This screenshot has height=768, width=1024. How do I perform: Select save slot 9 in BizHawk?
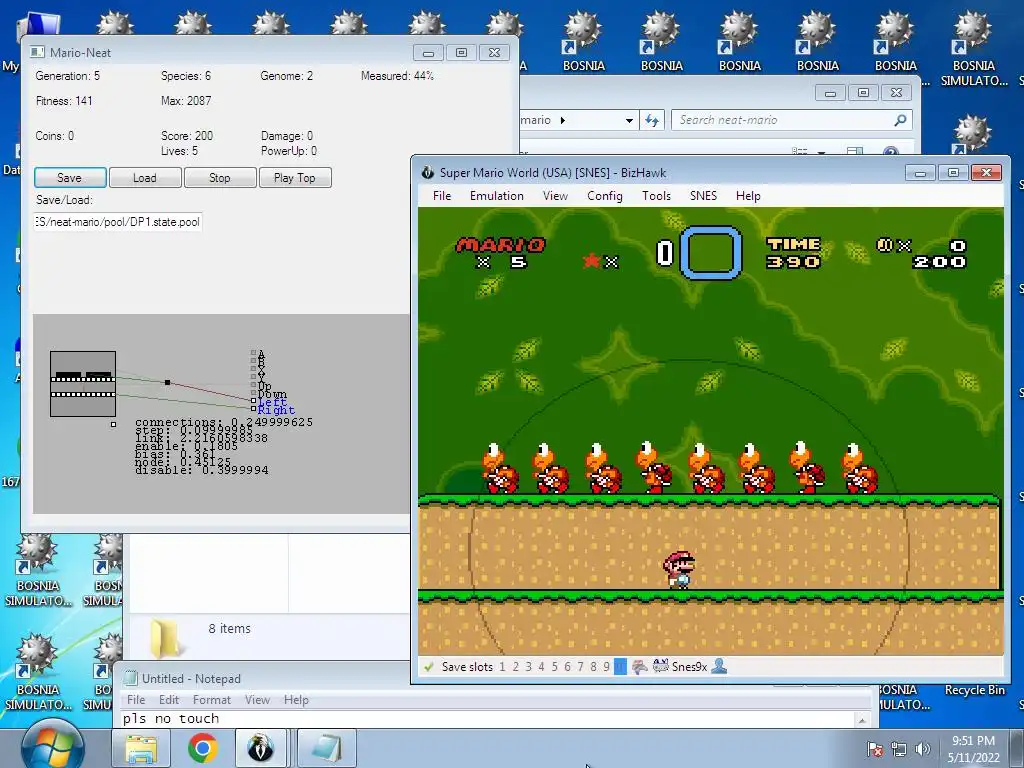pos(607,667)
